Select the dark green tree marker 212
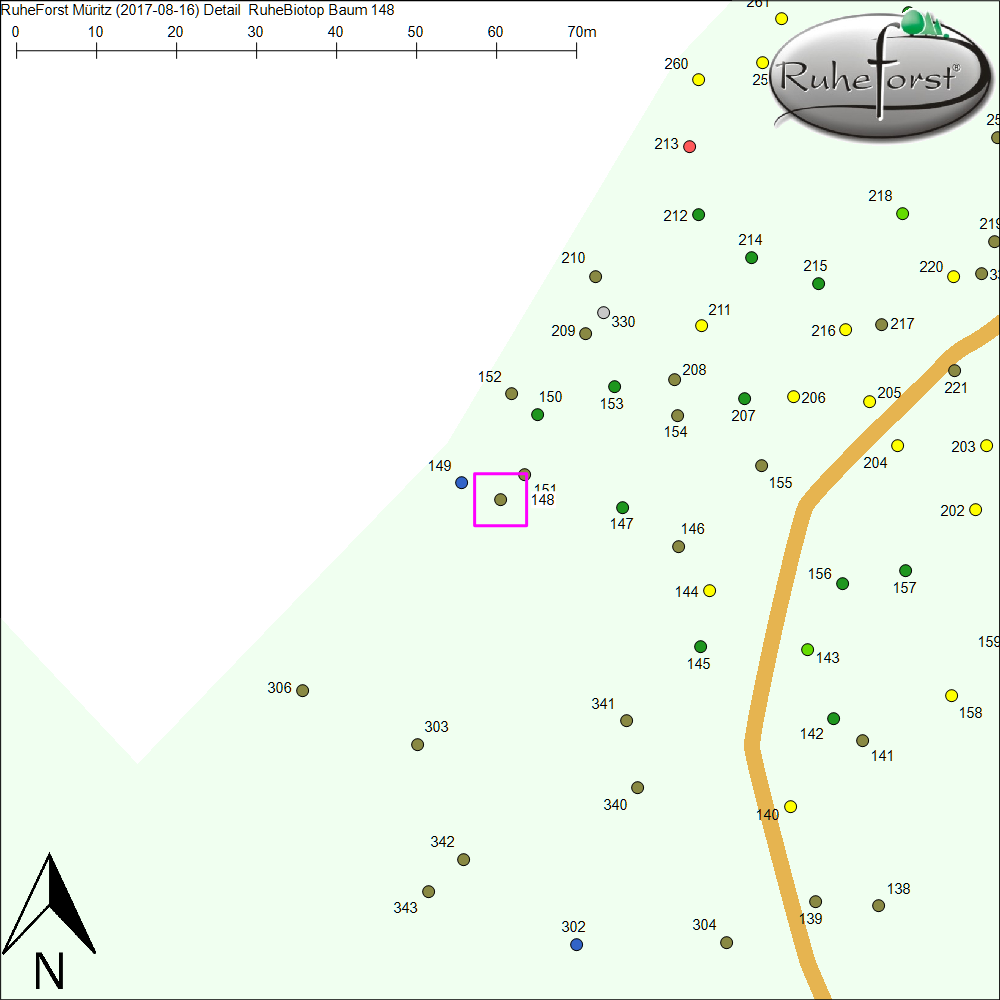1000x1000 pixels. click(x=699, y=214)
